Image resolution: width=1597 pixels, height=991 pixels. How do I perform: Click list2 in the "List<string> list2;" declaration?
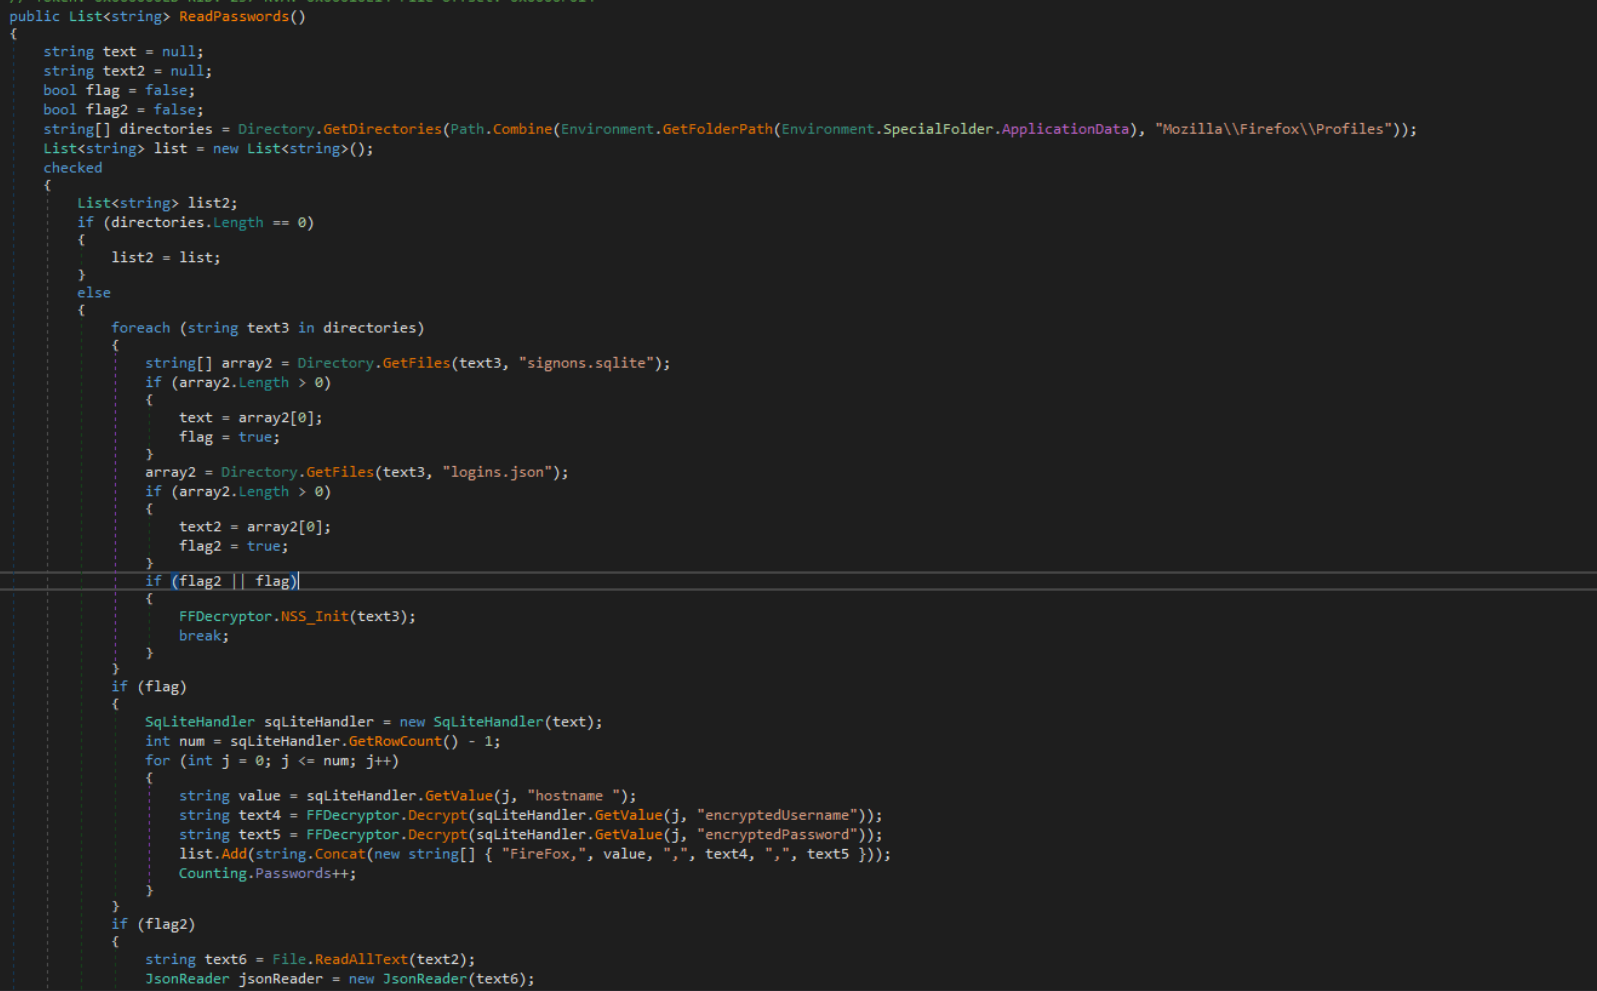tap(209, 203)
